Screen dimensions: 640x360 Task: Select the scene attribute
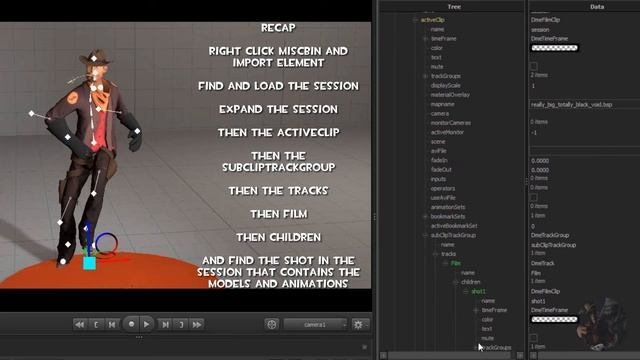tap(438, 142)
